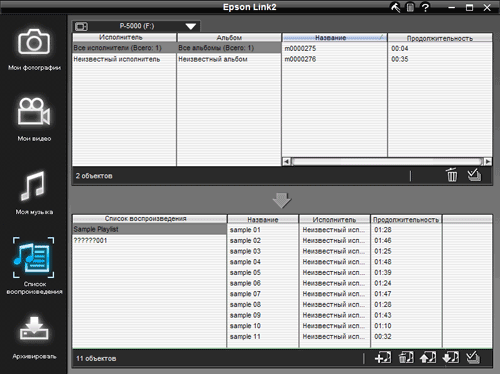Click the device icon in title bar
This screenshot has height=374, width=500.
[x=410, y=7]
